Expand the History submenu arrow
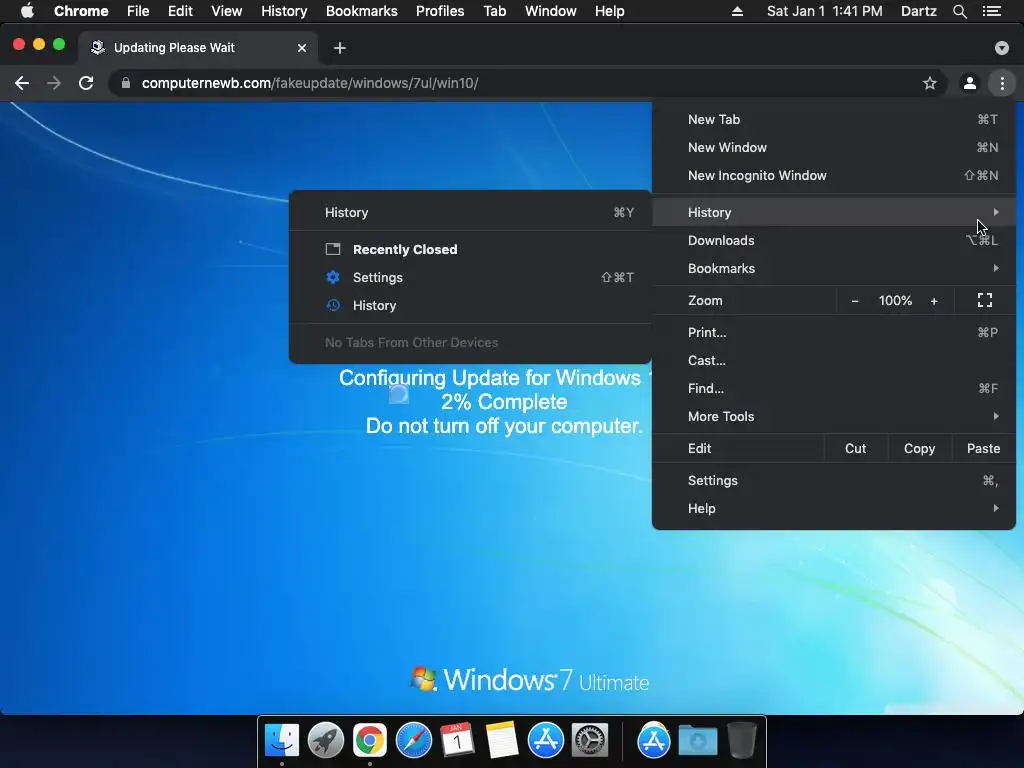This screenshot has height=768, width=1024. pos(995,212)
